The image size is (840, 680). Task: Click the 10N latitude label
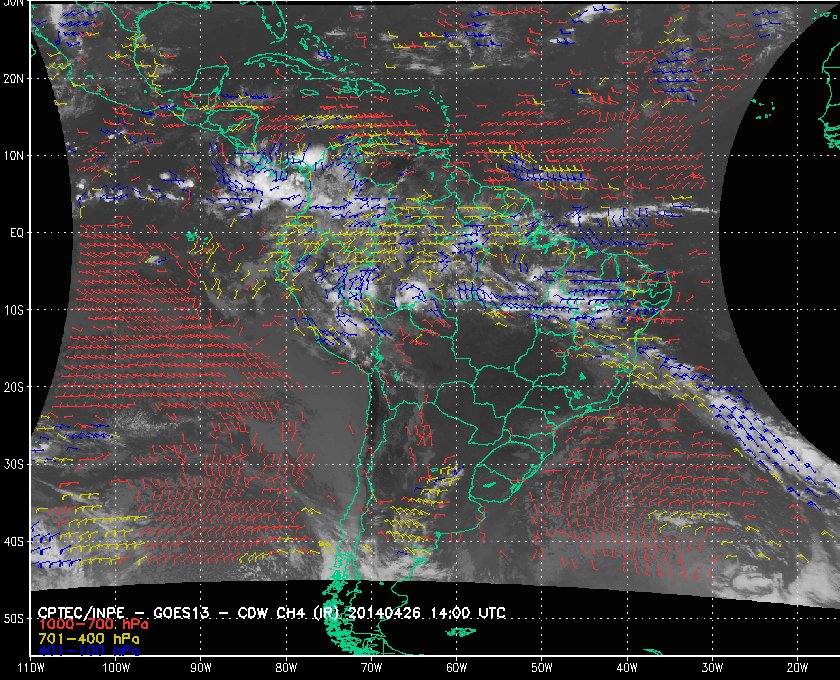click(14, 156)
